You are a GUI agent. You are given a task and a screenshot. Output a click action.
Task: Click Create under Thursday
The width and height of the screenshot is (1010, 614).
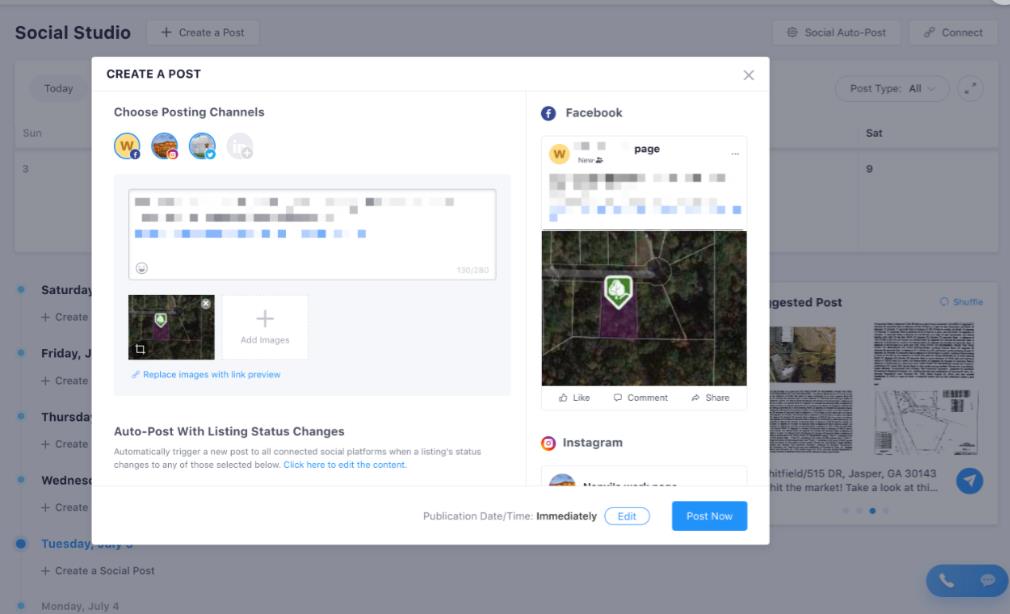pos(64,444)
